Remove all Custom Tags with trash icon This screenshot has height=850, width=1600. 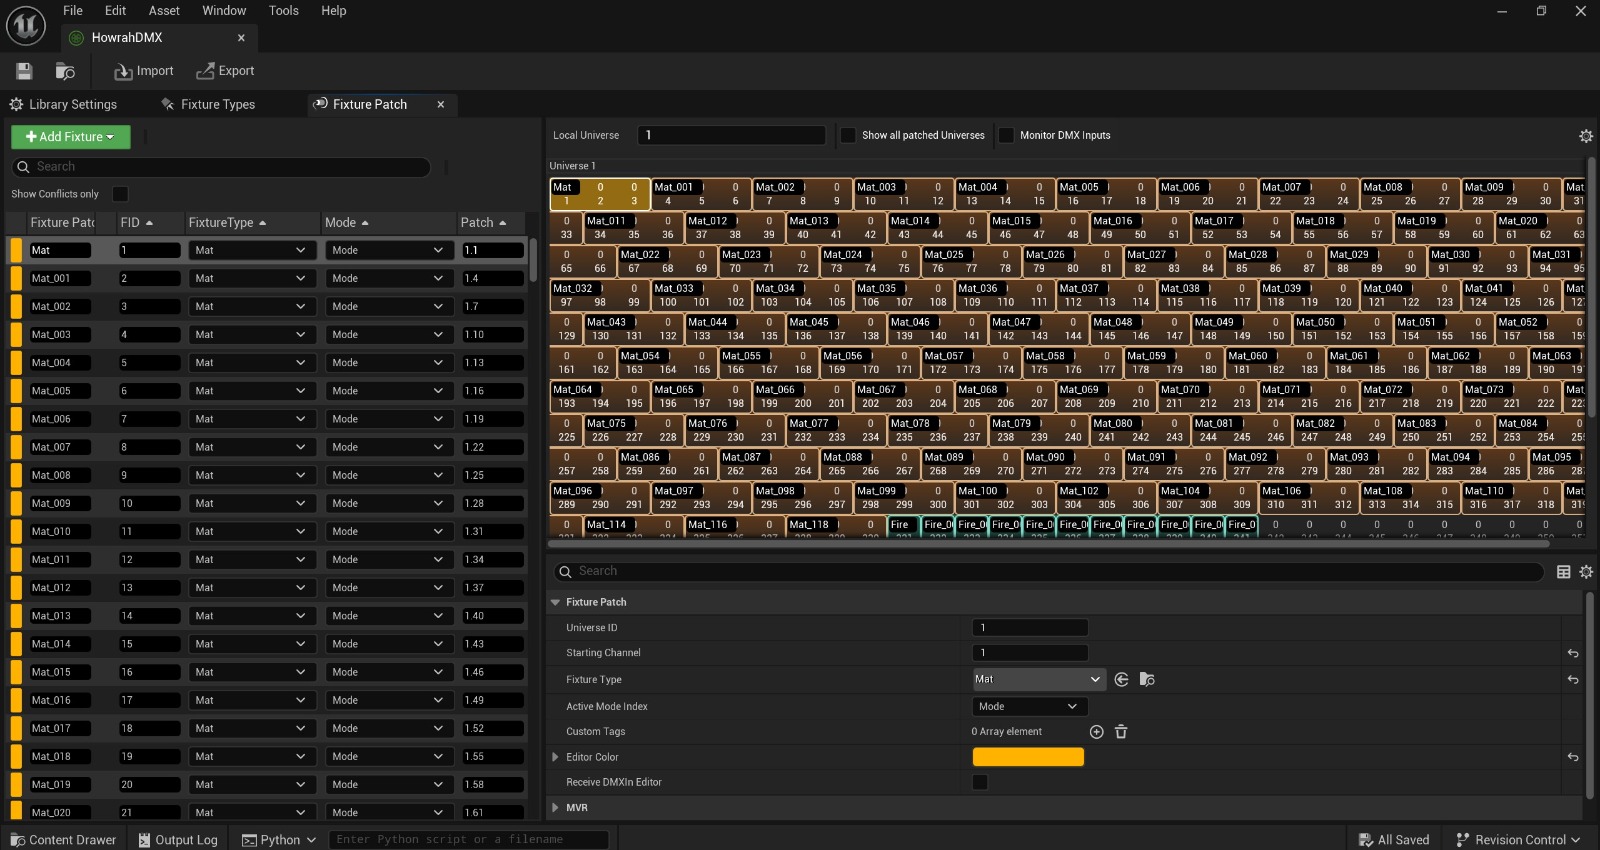point(1121,732)
